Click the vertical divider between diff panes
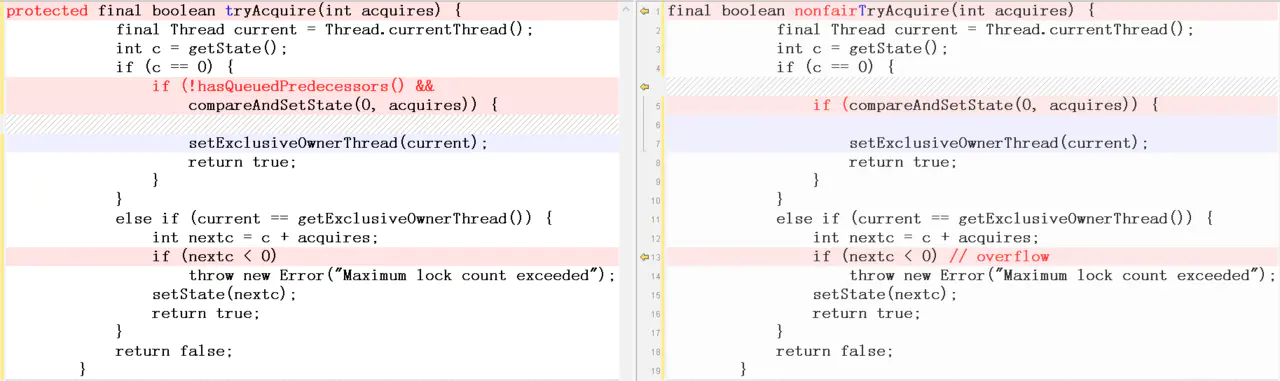This screenshot has height=381, width=1280. coord(629,190)
